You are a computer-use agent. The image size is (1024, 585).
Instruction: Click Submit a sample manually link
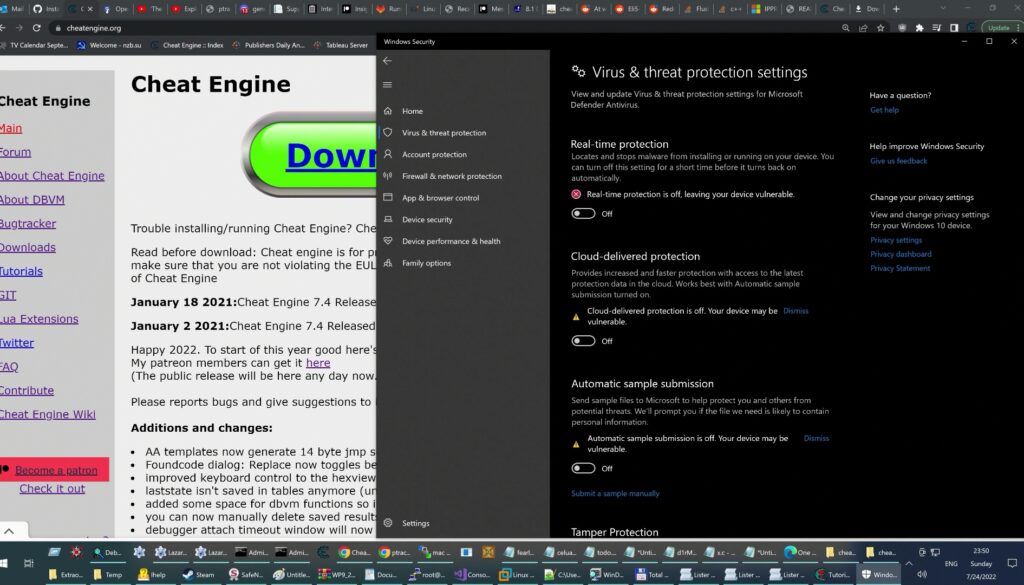615,493
